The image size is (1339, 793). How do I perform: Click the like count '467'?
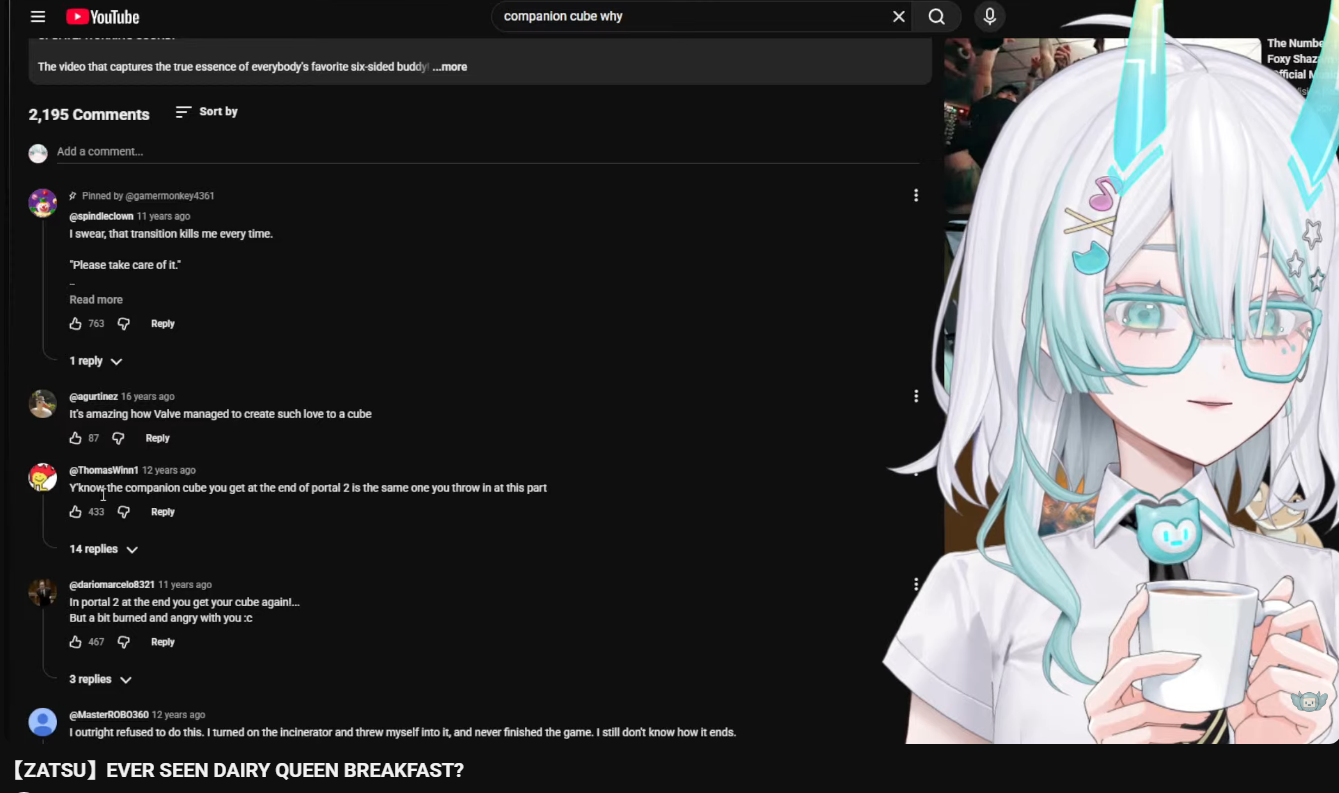tap(96, 642)
